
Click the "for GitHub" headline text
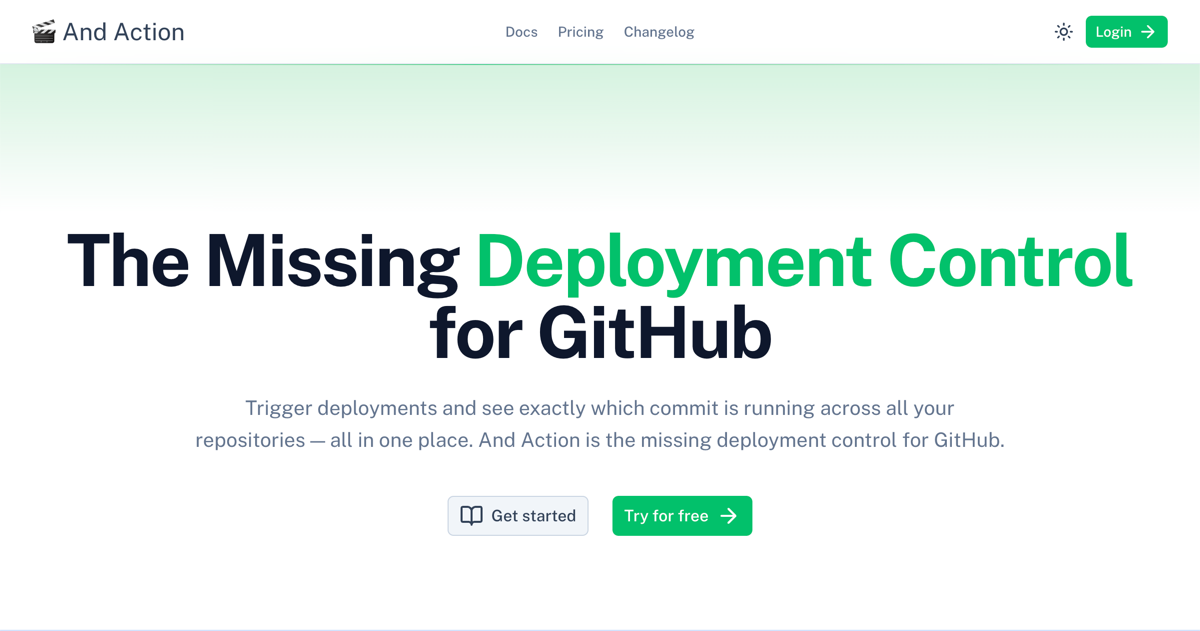pos(601,332)
